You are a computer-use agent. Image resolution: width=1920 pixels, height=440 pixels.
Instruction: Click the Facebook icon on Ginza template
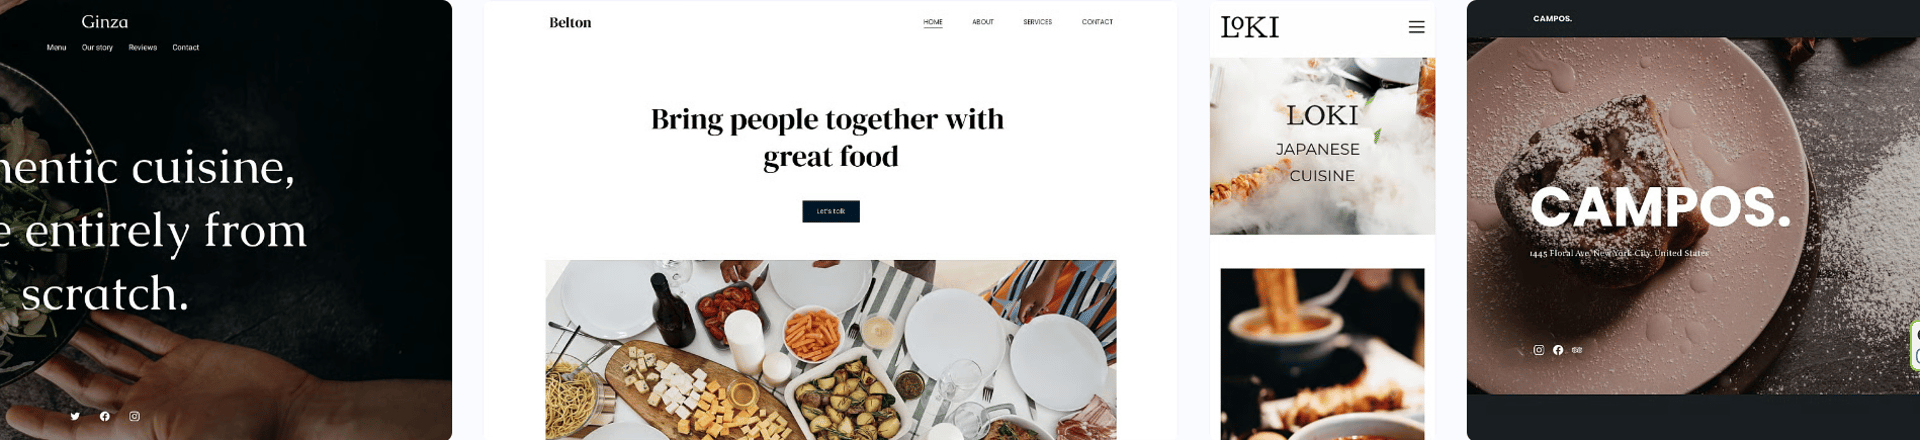pyautogui.click(x=105, y=416)
